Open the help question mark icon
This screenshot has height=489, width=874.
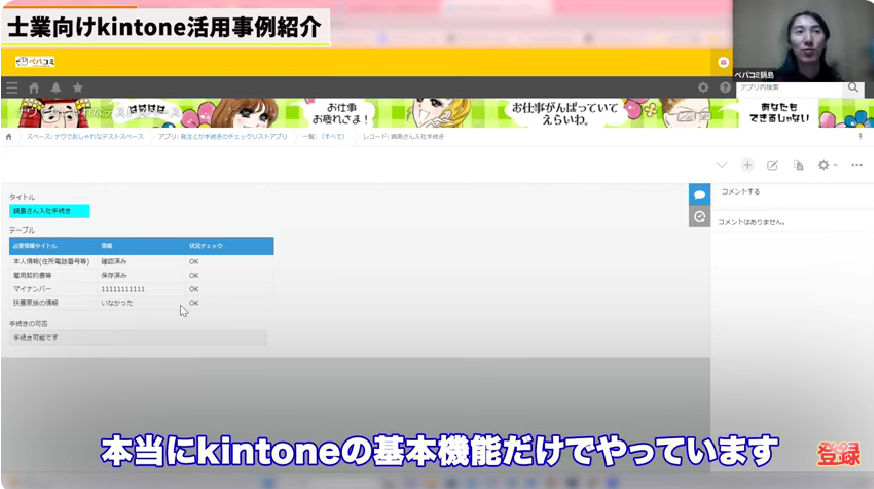tap(725, 88)
